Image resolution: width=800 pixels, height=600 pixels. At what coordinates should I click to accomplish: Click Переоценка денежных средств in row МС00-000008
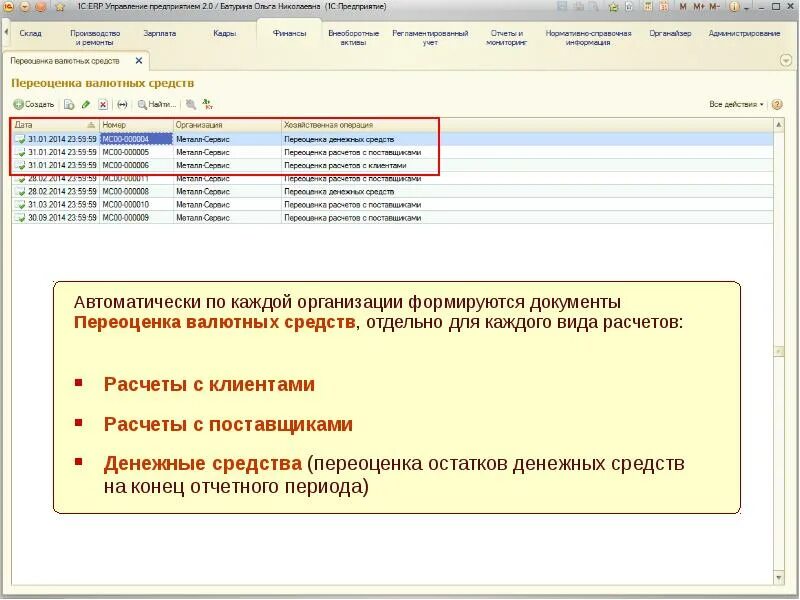[x=339, y=192]
